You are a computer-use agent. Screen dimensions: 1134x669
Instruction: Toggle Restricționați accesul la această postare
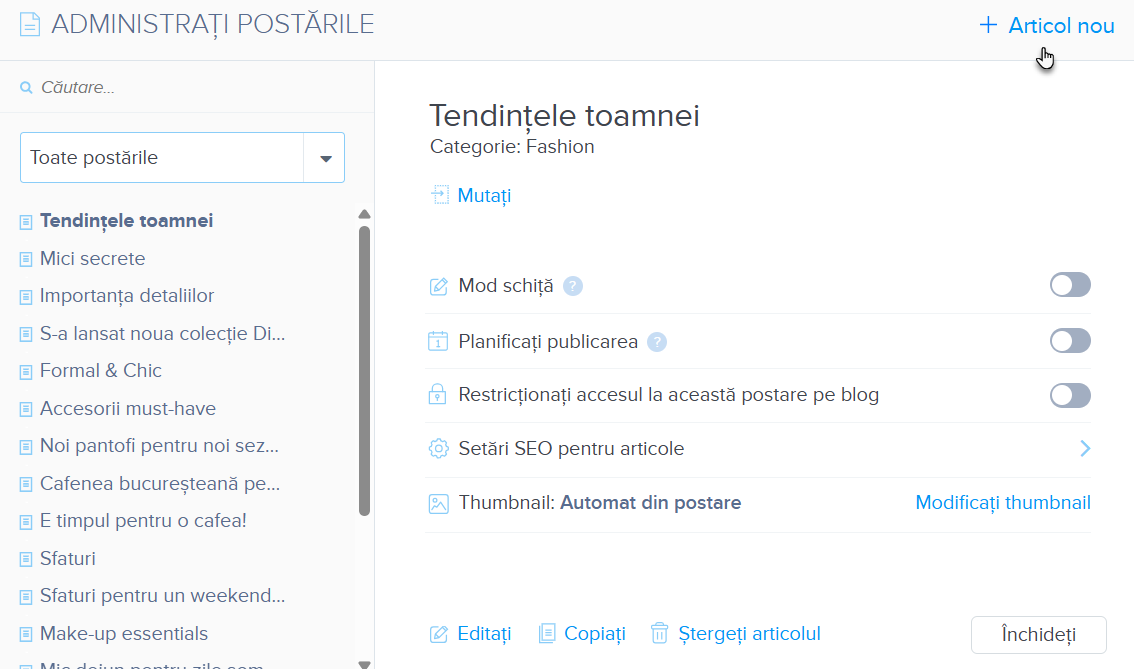[1070, 395]
